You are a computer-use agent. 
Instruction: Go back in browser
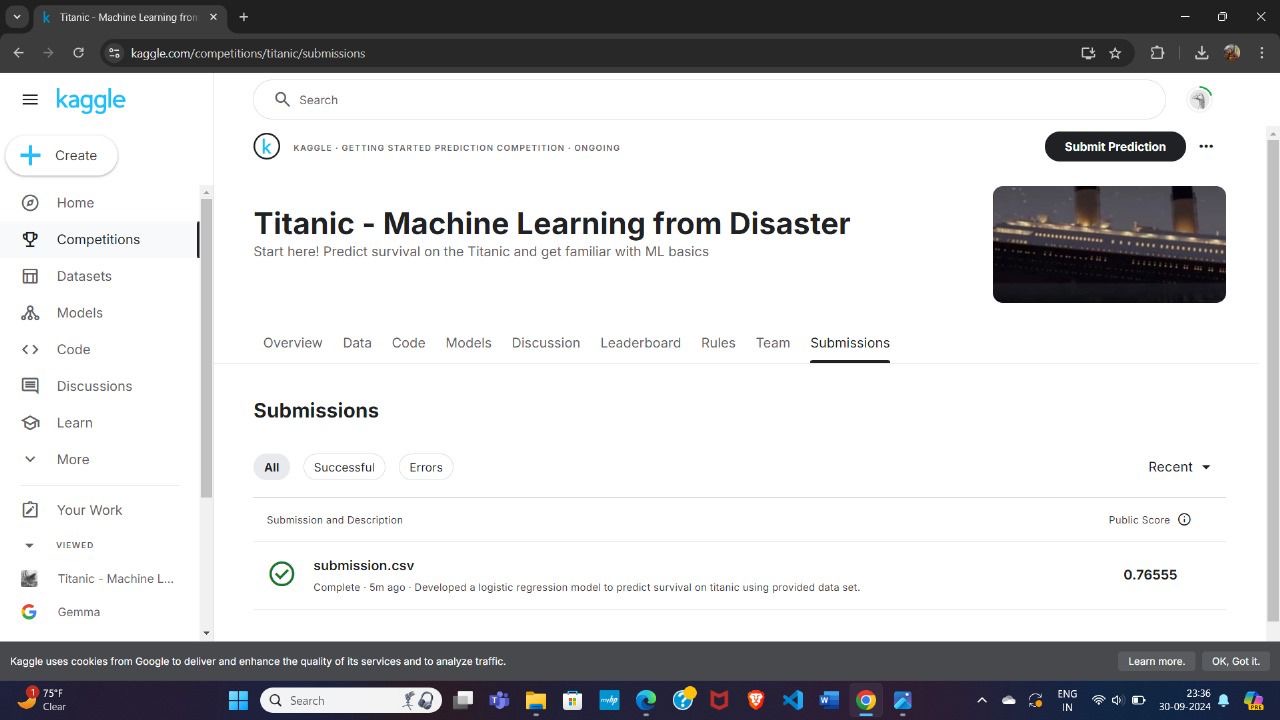pyautogui.click(x=18, y=53)
